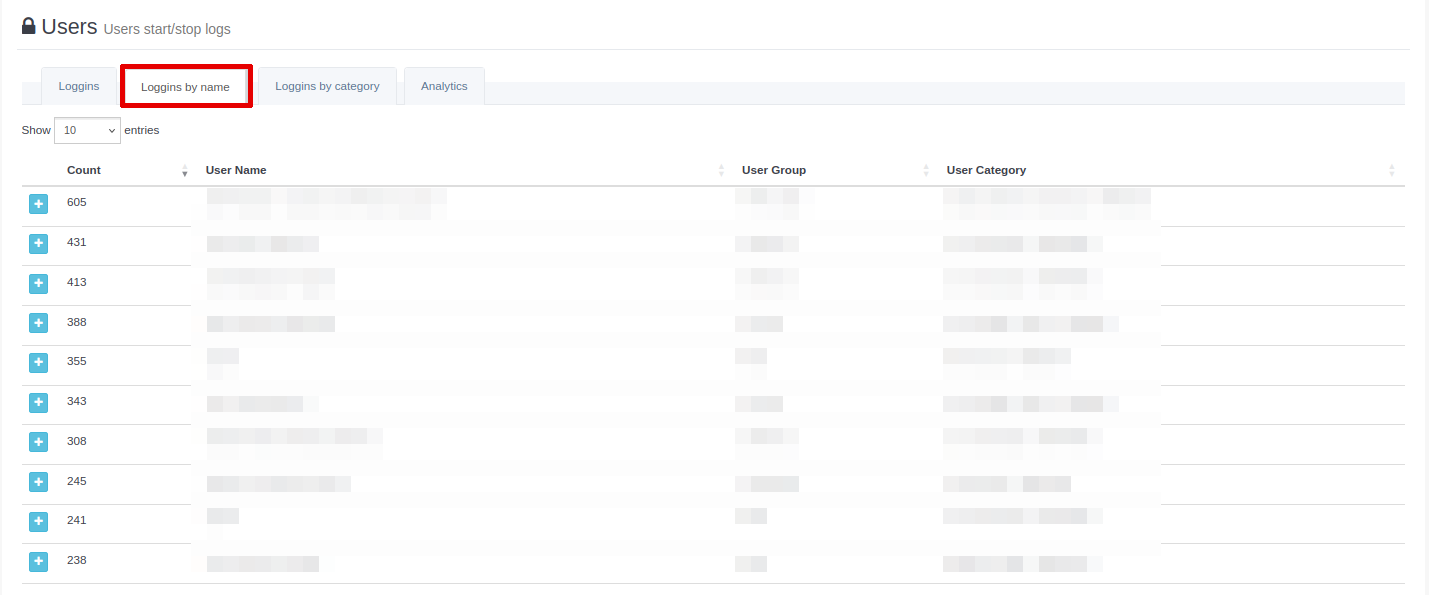1429x595 pixels.
Task: Expand the row with count 238
Action: (38, 561)
